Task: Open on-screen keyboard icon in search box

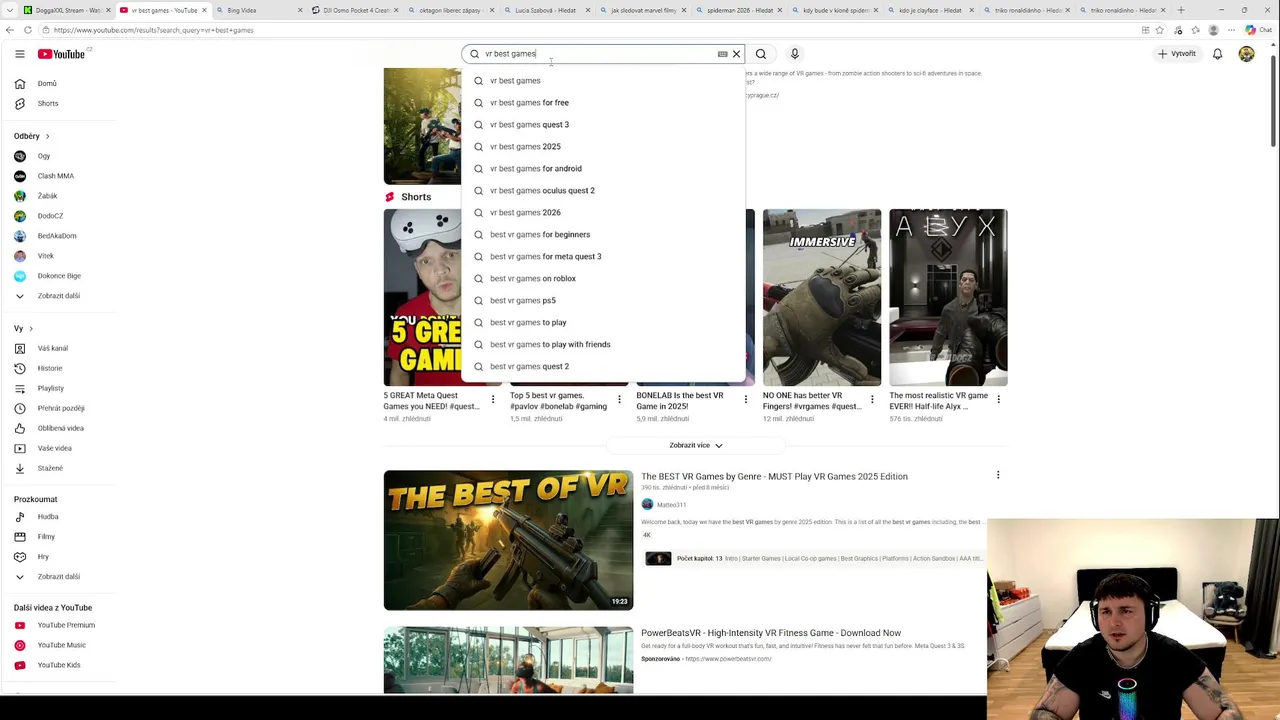Action: [x=722, y=54]
